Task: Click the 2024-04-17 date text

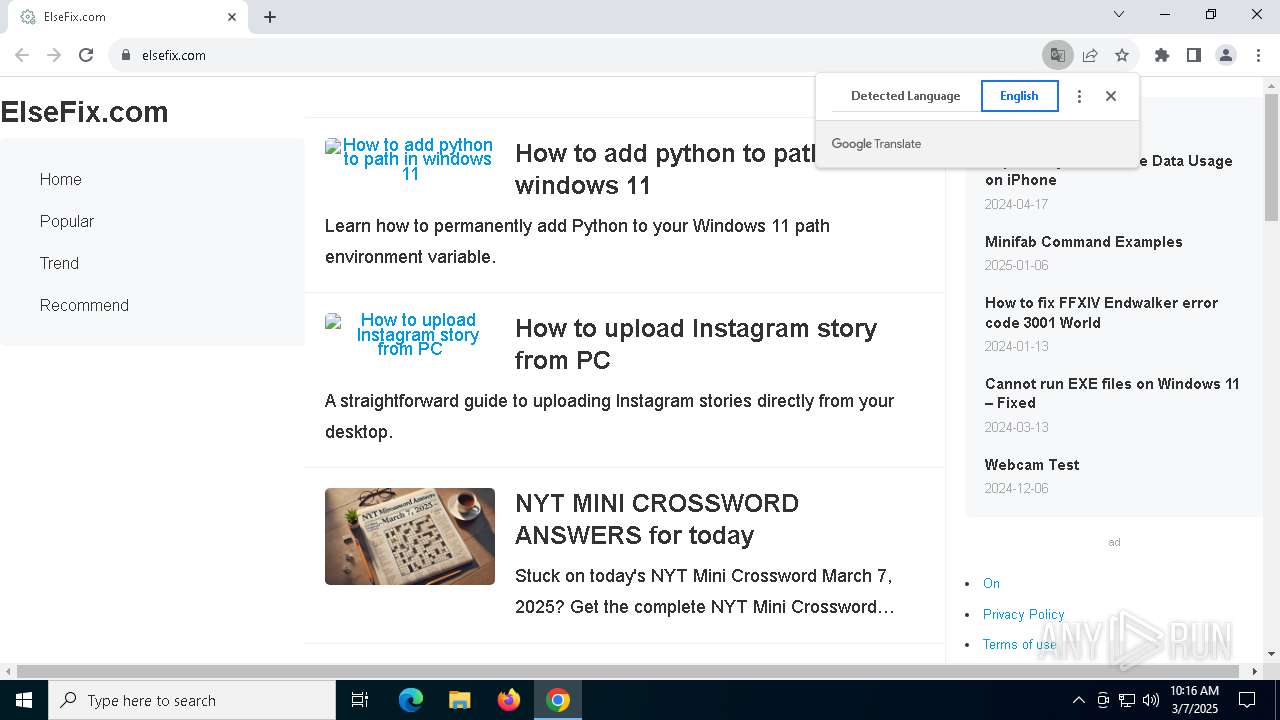Action: [1016, 204]
